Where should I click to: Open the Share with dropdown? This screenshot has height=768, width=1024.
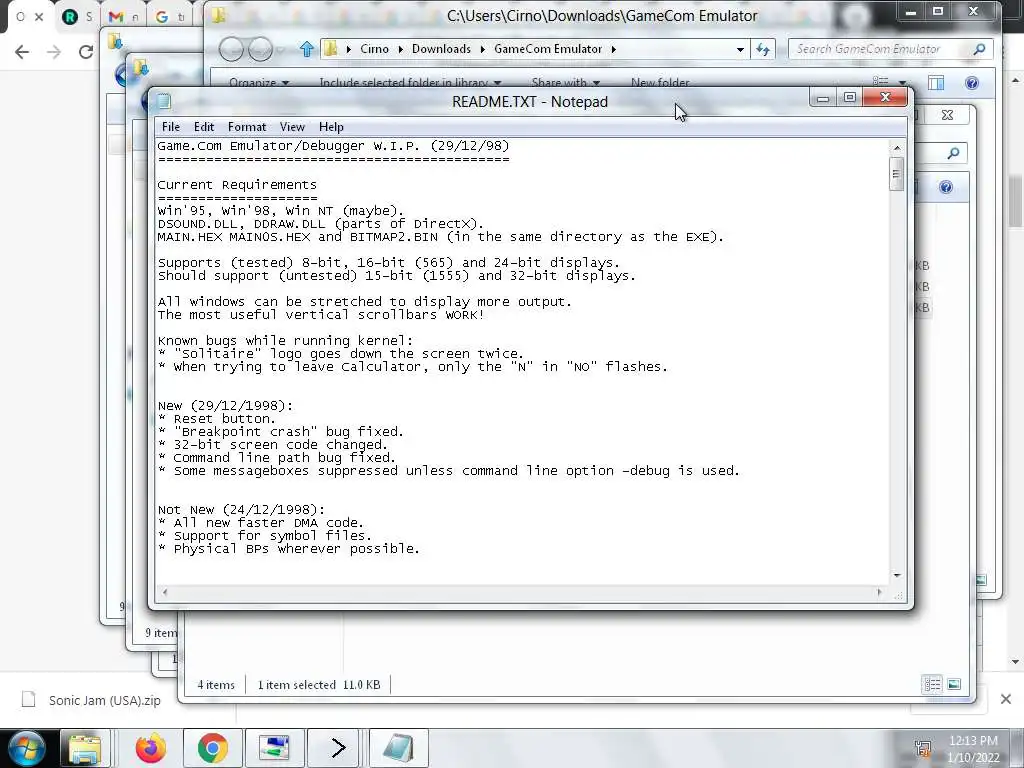click(566, 83)
